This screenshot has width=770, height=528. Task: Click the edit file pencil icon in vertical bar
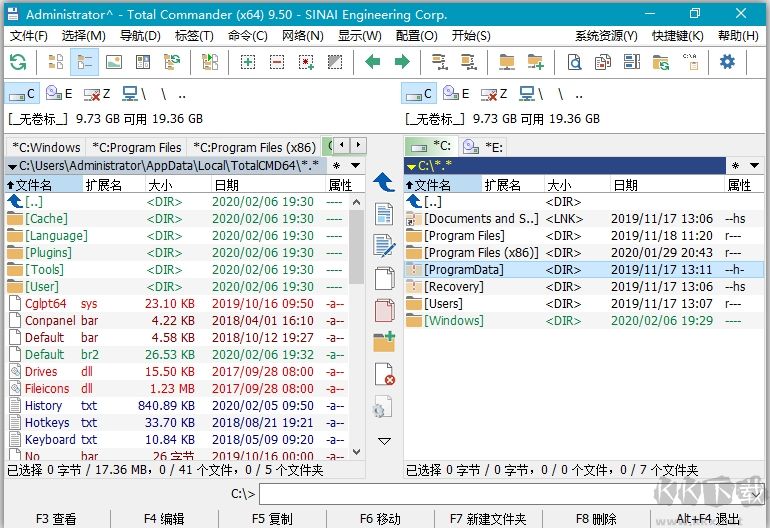(384, 246)
